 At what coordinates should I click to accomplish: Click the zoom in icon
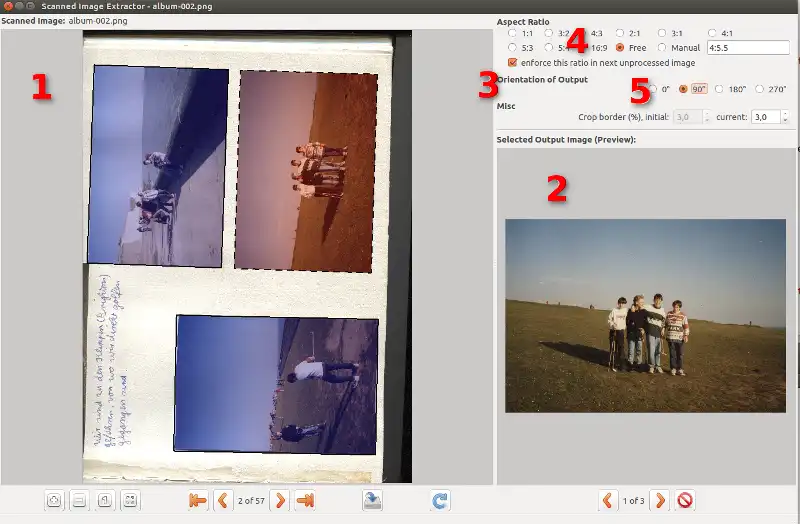[x=54, y=501]
